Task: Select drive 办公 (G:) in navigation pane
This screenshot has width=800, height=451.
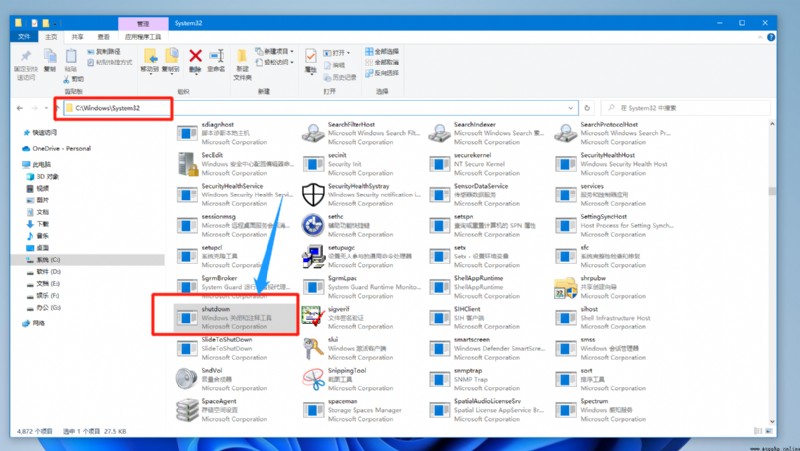Action: click(x=48, y=308)
